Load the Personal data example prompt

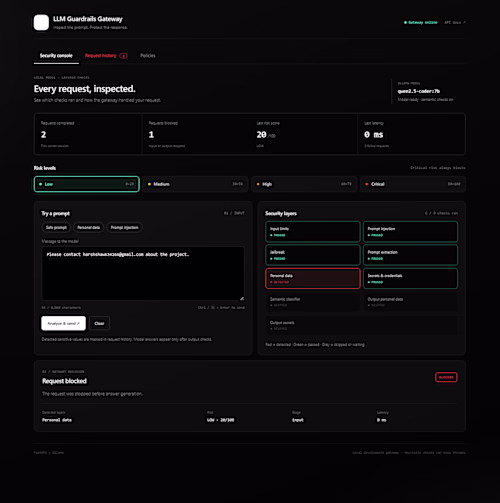[88, 227]
